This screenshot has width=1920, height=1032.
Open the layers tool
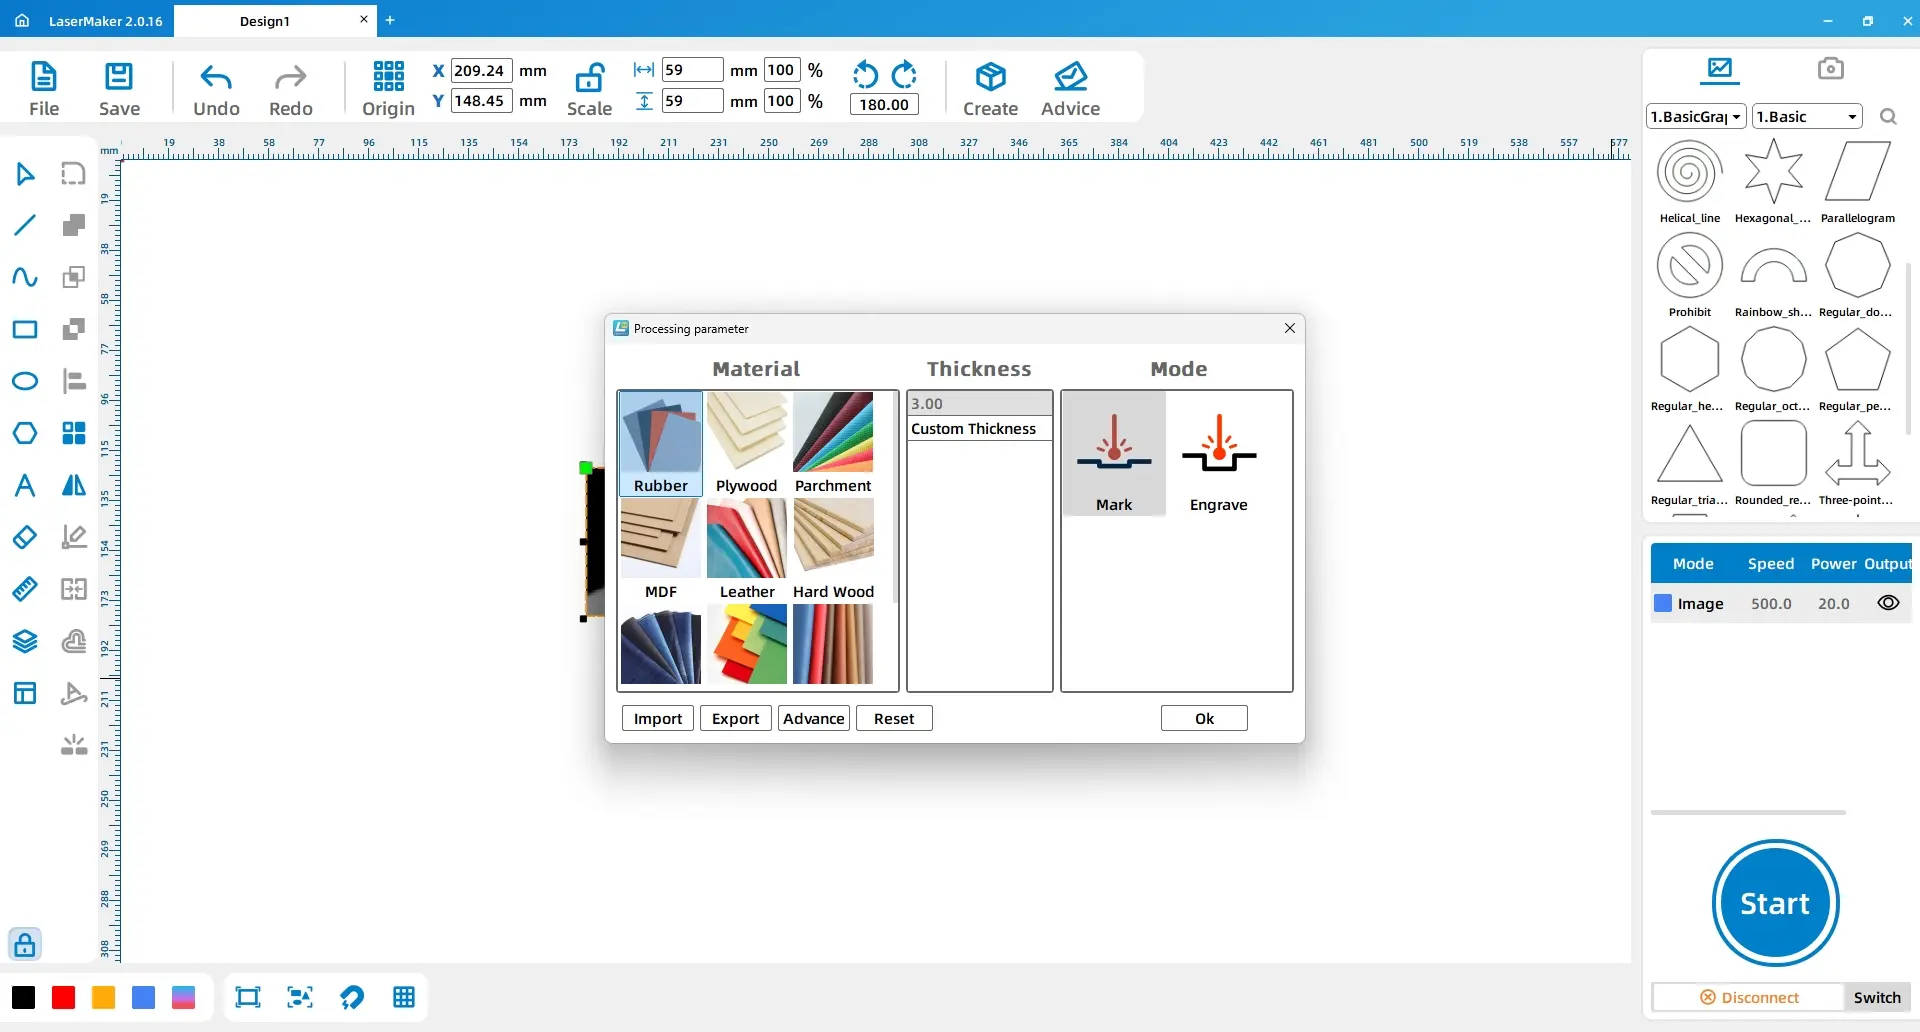25,641
